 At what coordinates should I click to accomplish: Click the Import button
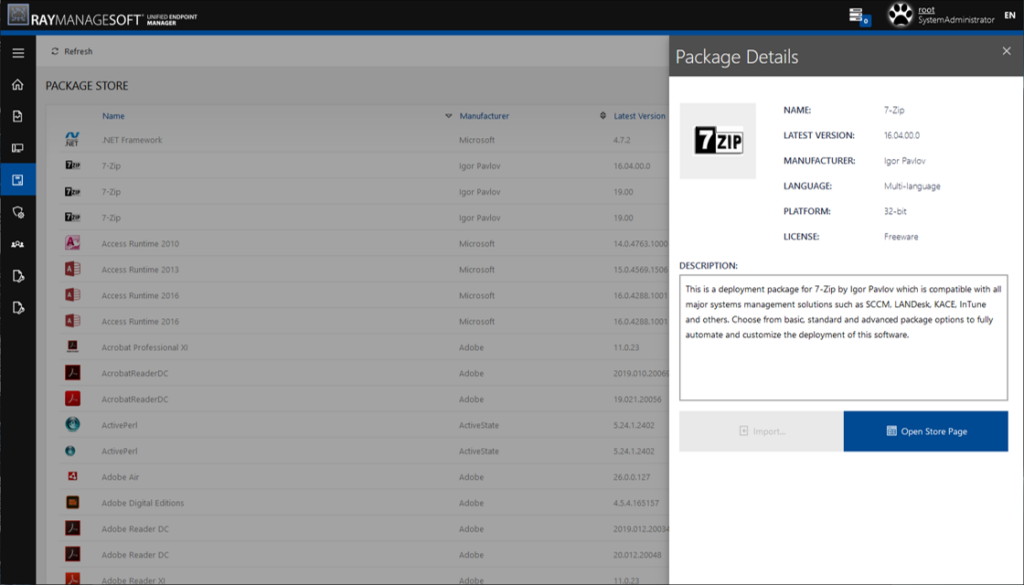coord(761,431)
